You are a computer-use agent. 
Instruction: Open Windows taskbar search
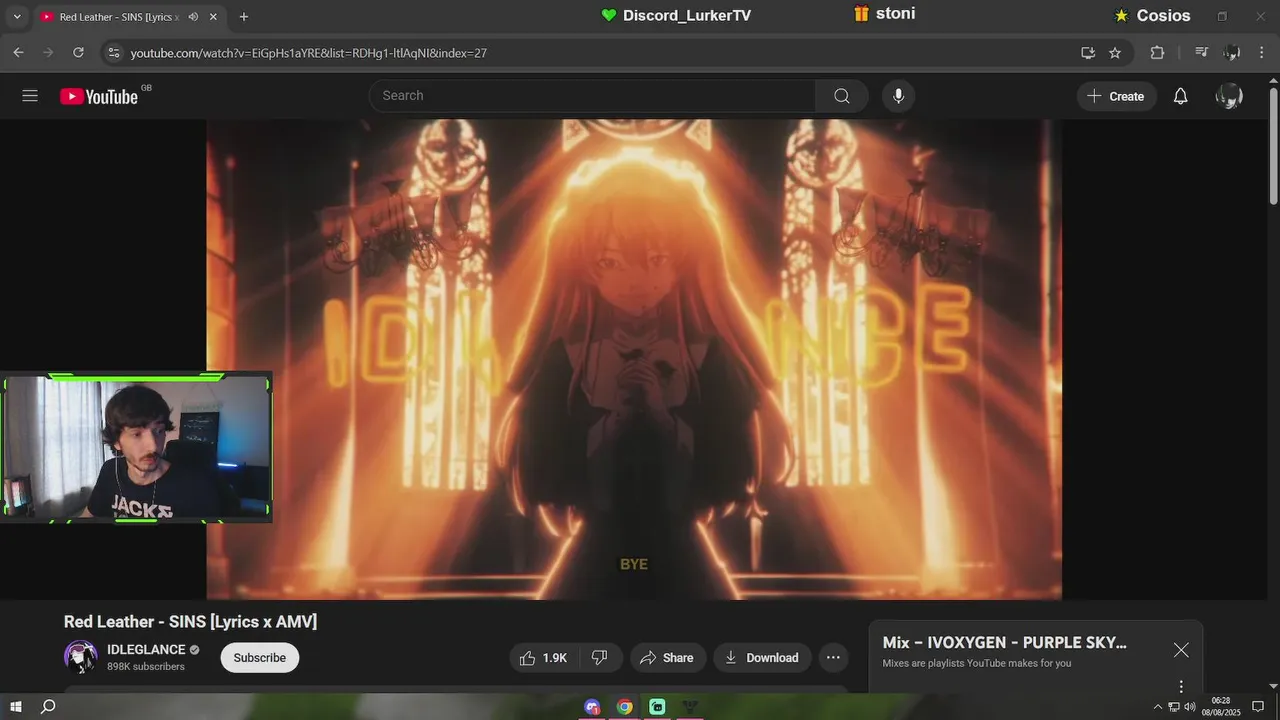(48, 707)
